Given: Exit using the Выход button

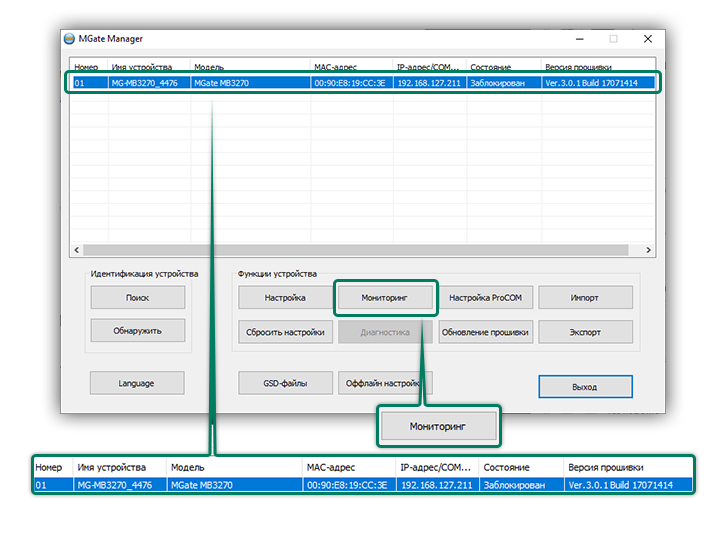Looking at the screenshot, I should click(x=585, y=386).
